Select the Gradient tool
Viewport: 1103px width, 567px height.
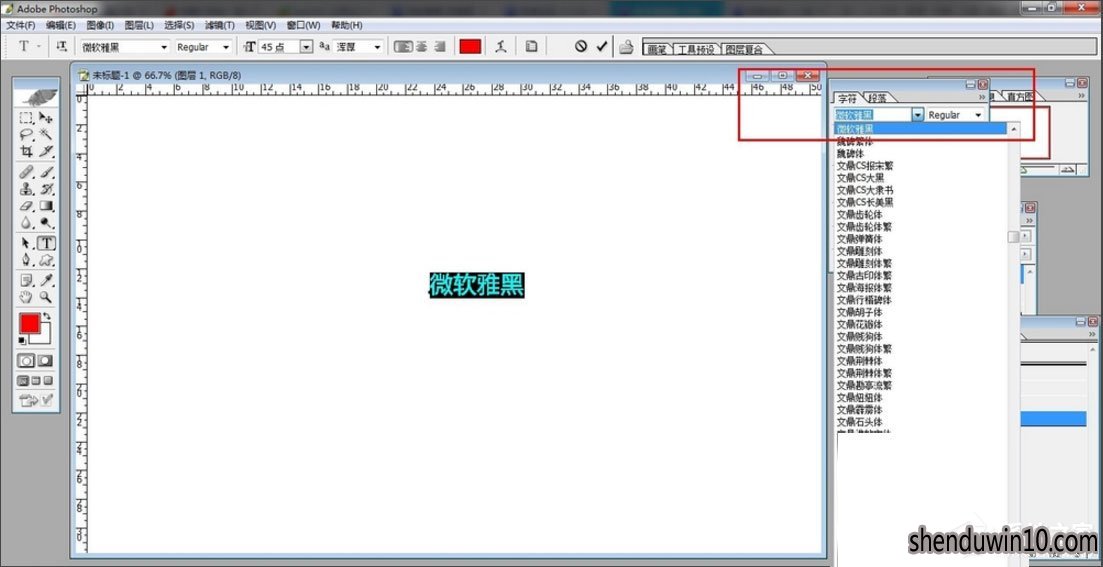(46, 206)
